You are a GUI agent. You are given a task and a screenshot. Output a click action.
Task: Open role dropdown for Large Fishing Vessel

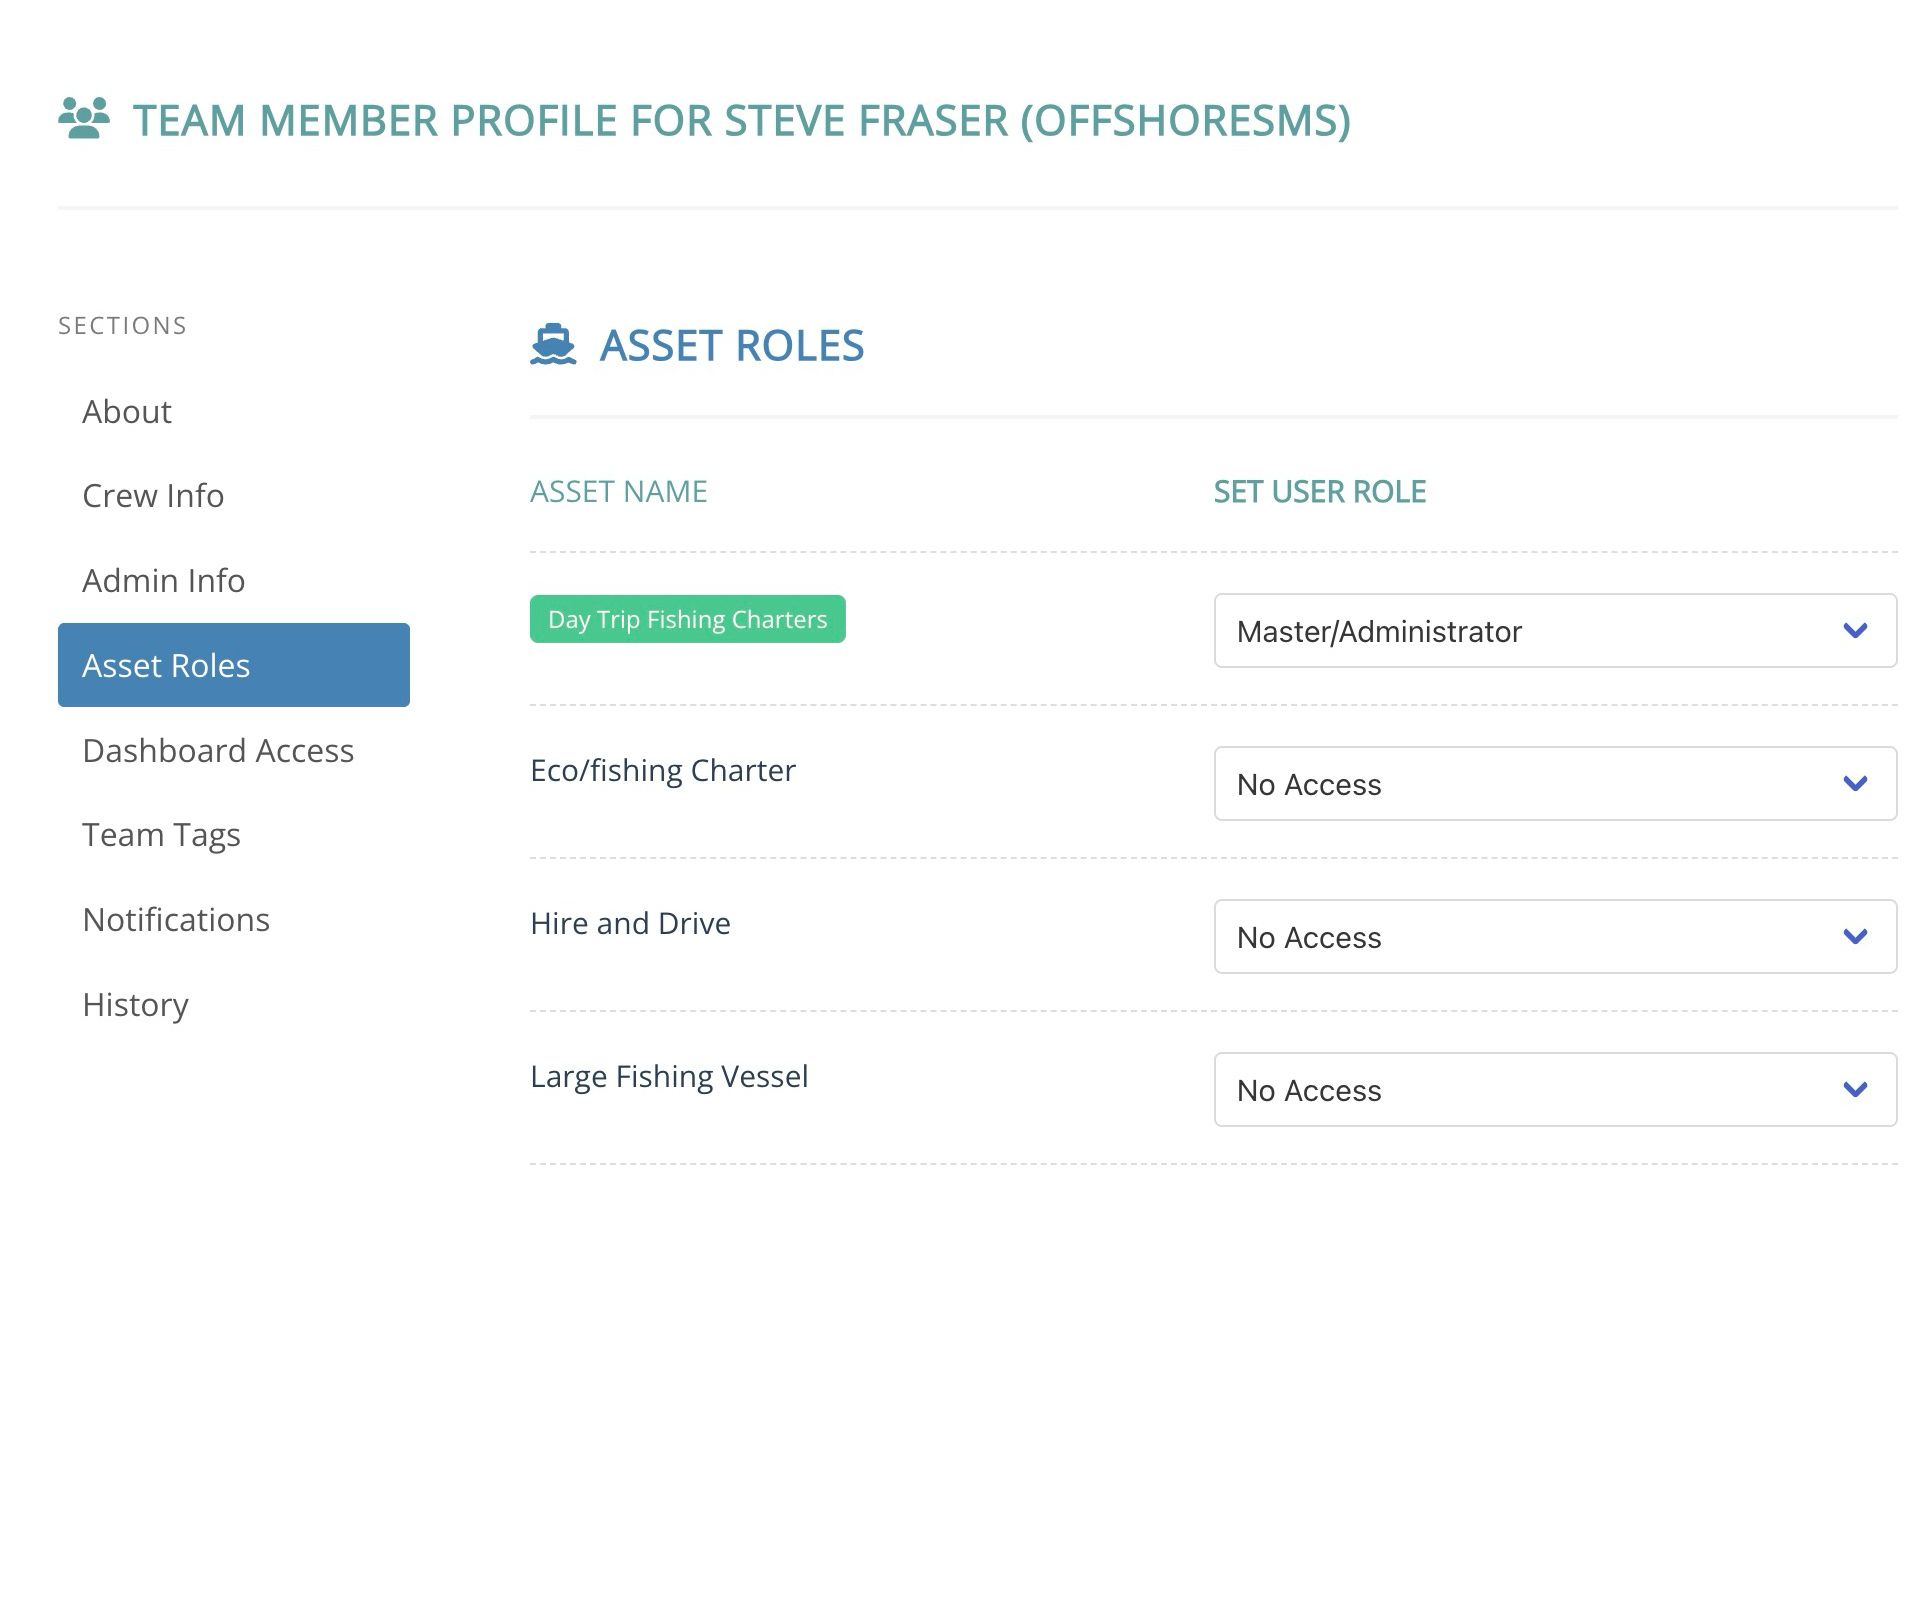tap(1555, 1090)
